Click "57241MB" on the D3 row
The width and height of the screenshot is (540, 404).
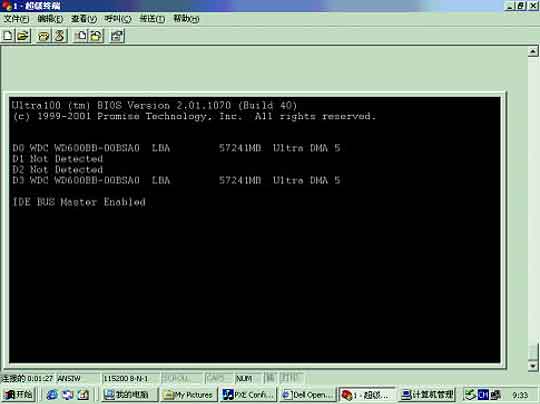tap(240, 180)
